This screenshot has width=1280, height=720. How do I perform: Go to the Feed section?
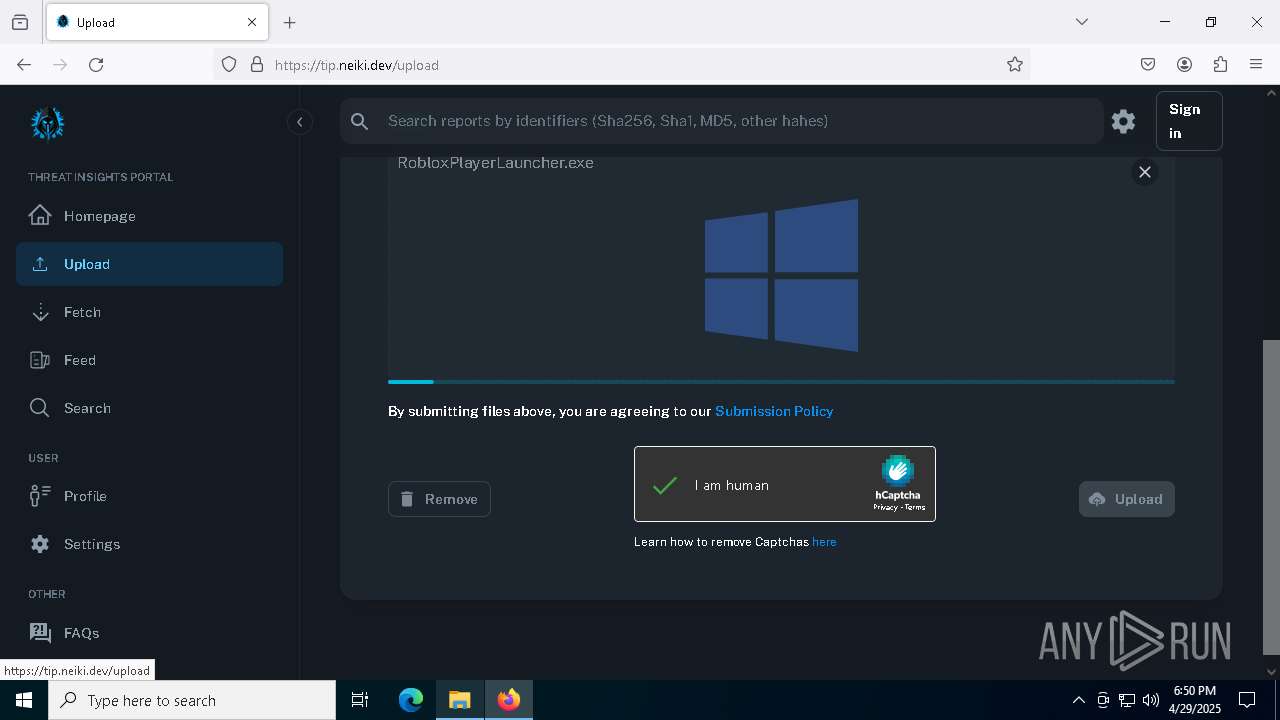149,360
